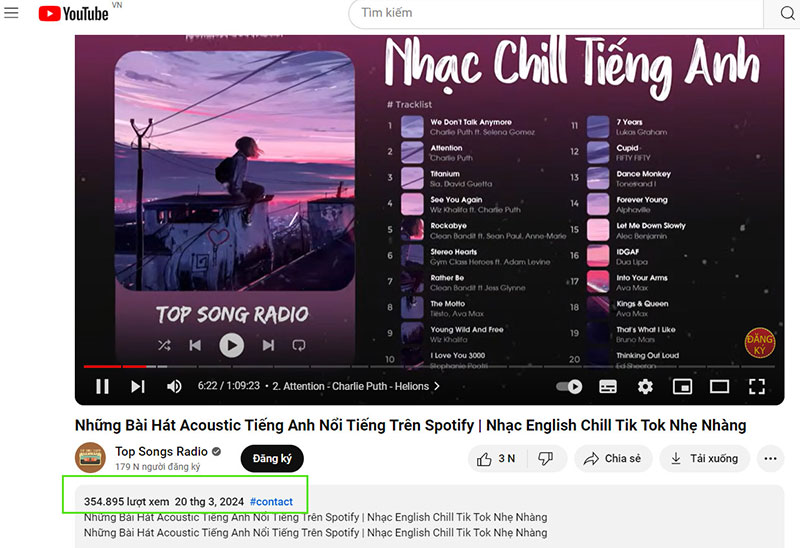Enable miniplayer mode

tap(682, 386)
